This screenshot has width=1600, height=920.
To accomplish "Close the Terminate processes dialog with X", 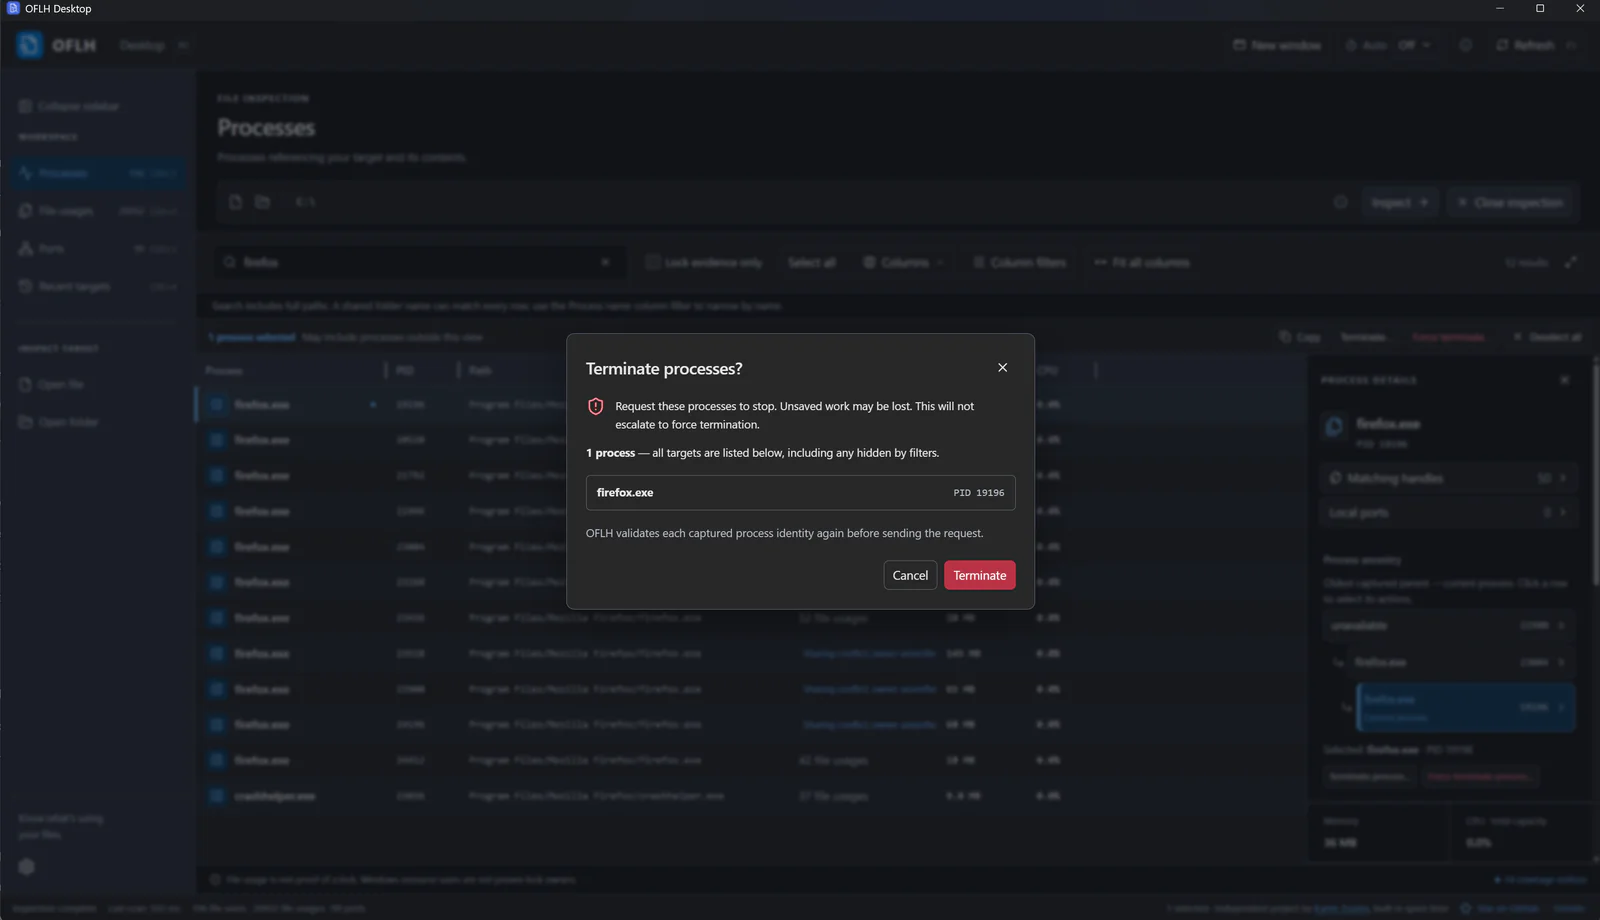I will (1002, 368).
